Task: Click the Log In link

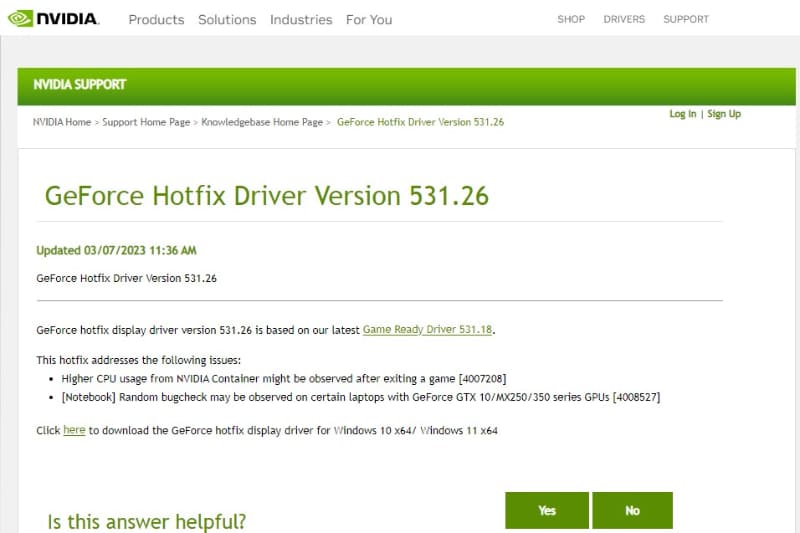Action: 683,114
